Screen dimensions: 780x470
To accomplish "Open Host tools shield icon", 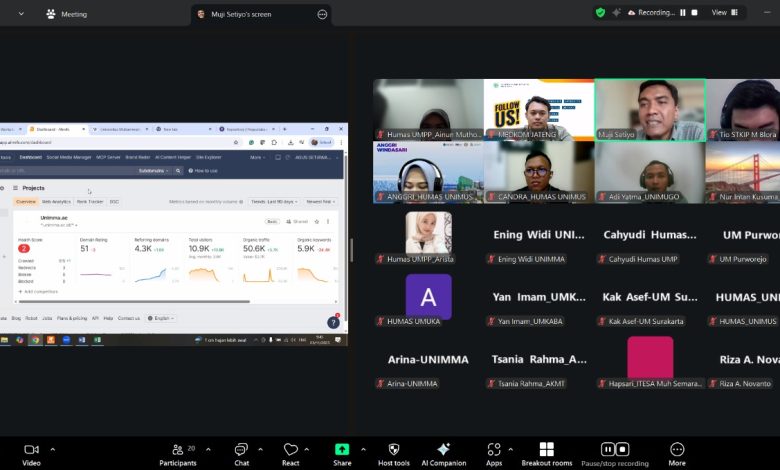I will [393, 451].
